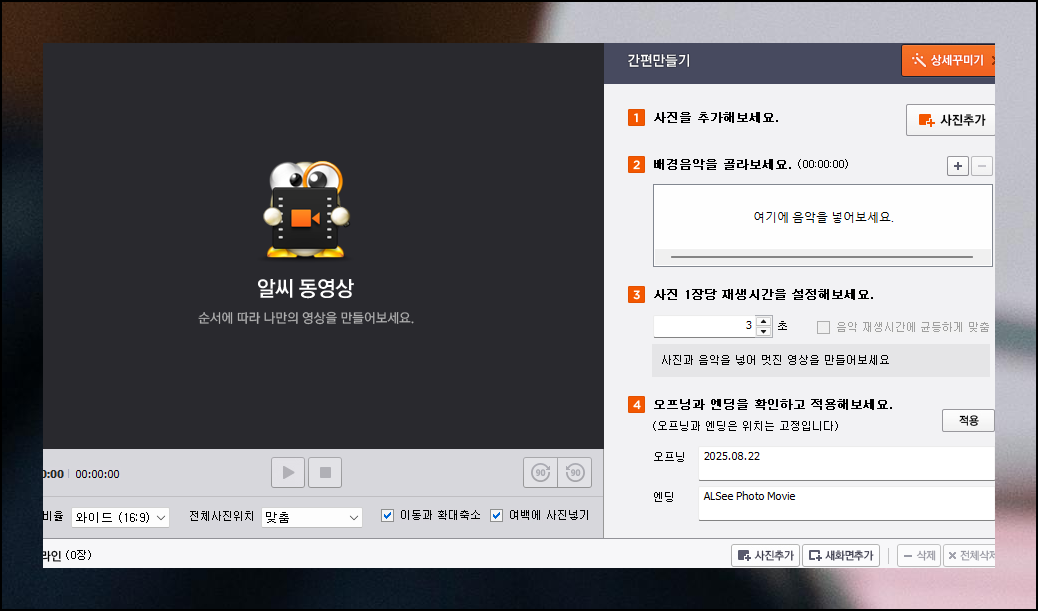Increase seconds per photo with up arrow
The image size is (1038, 611).
pos(764,321)
